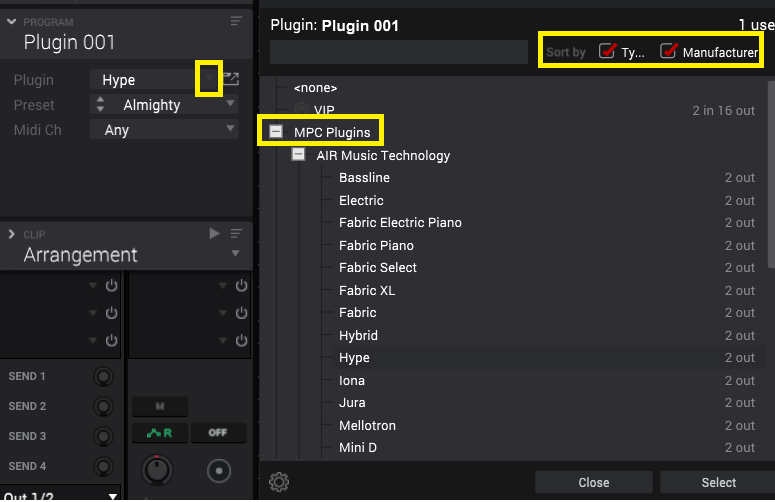Collapse the AIR Music Technology group
This screenshot has height=502, width=775.
[298, 154]
